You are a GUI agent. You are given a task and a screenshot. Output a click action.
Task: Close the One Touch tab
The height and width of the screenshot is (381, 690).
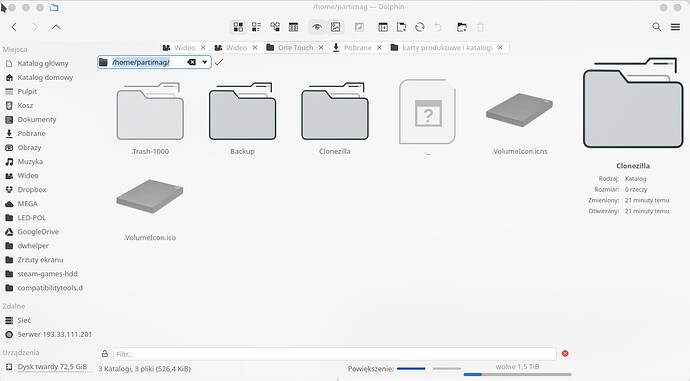(321, 48)
